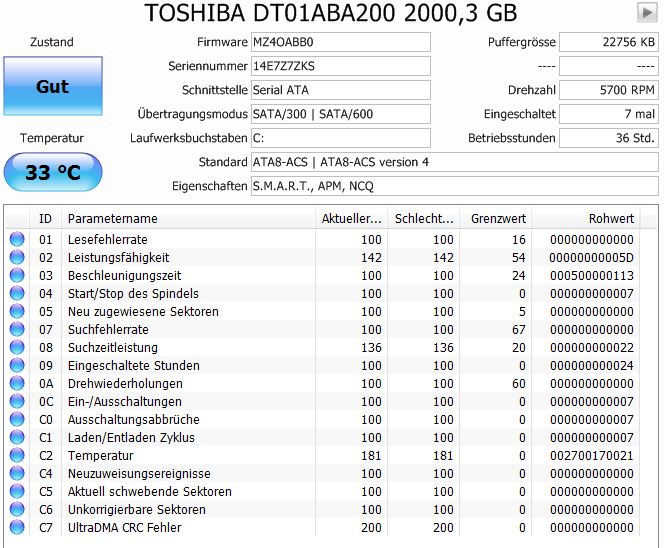Click the Aktueller... column header
The image size is (664, 548).
click(351, 219)
